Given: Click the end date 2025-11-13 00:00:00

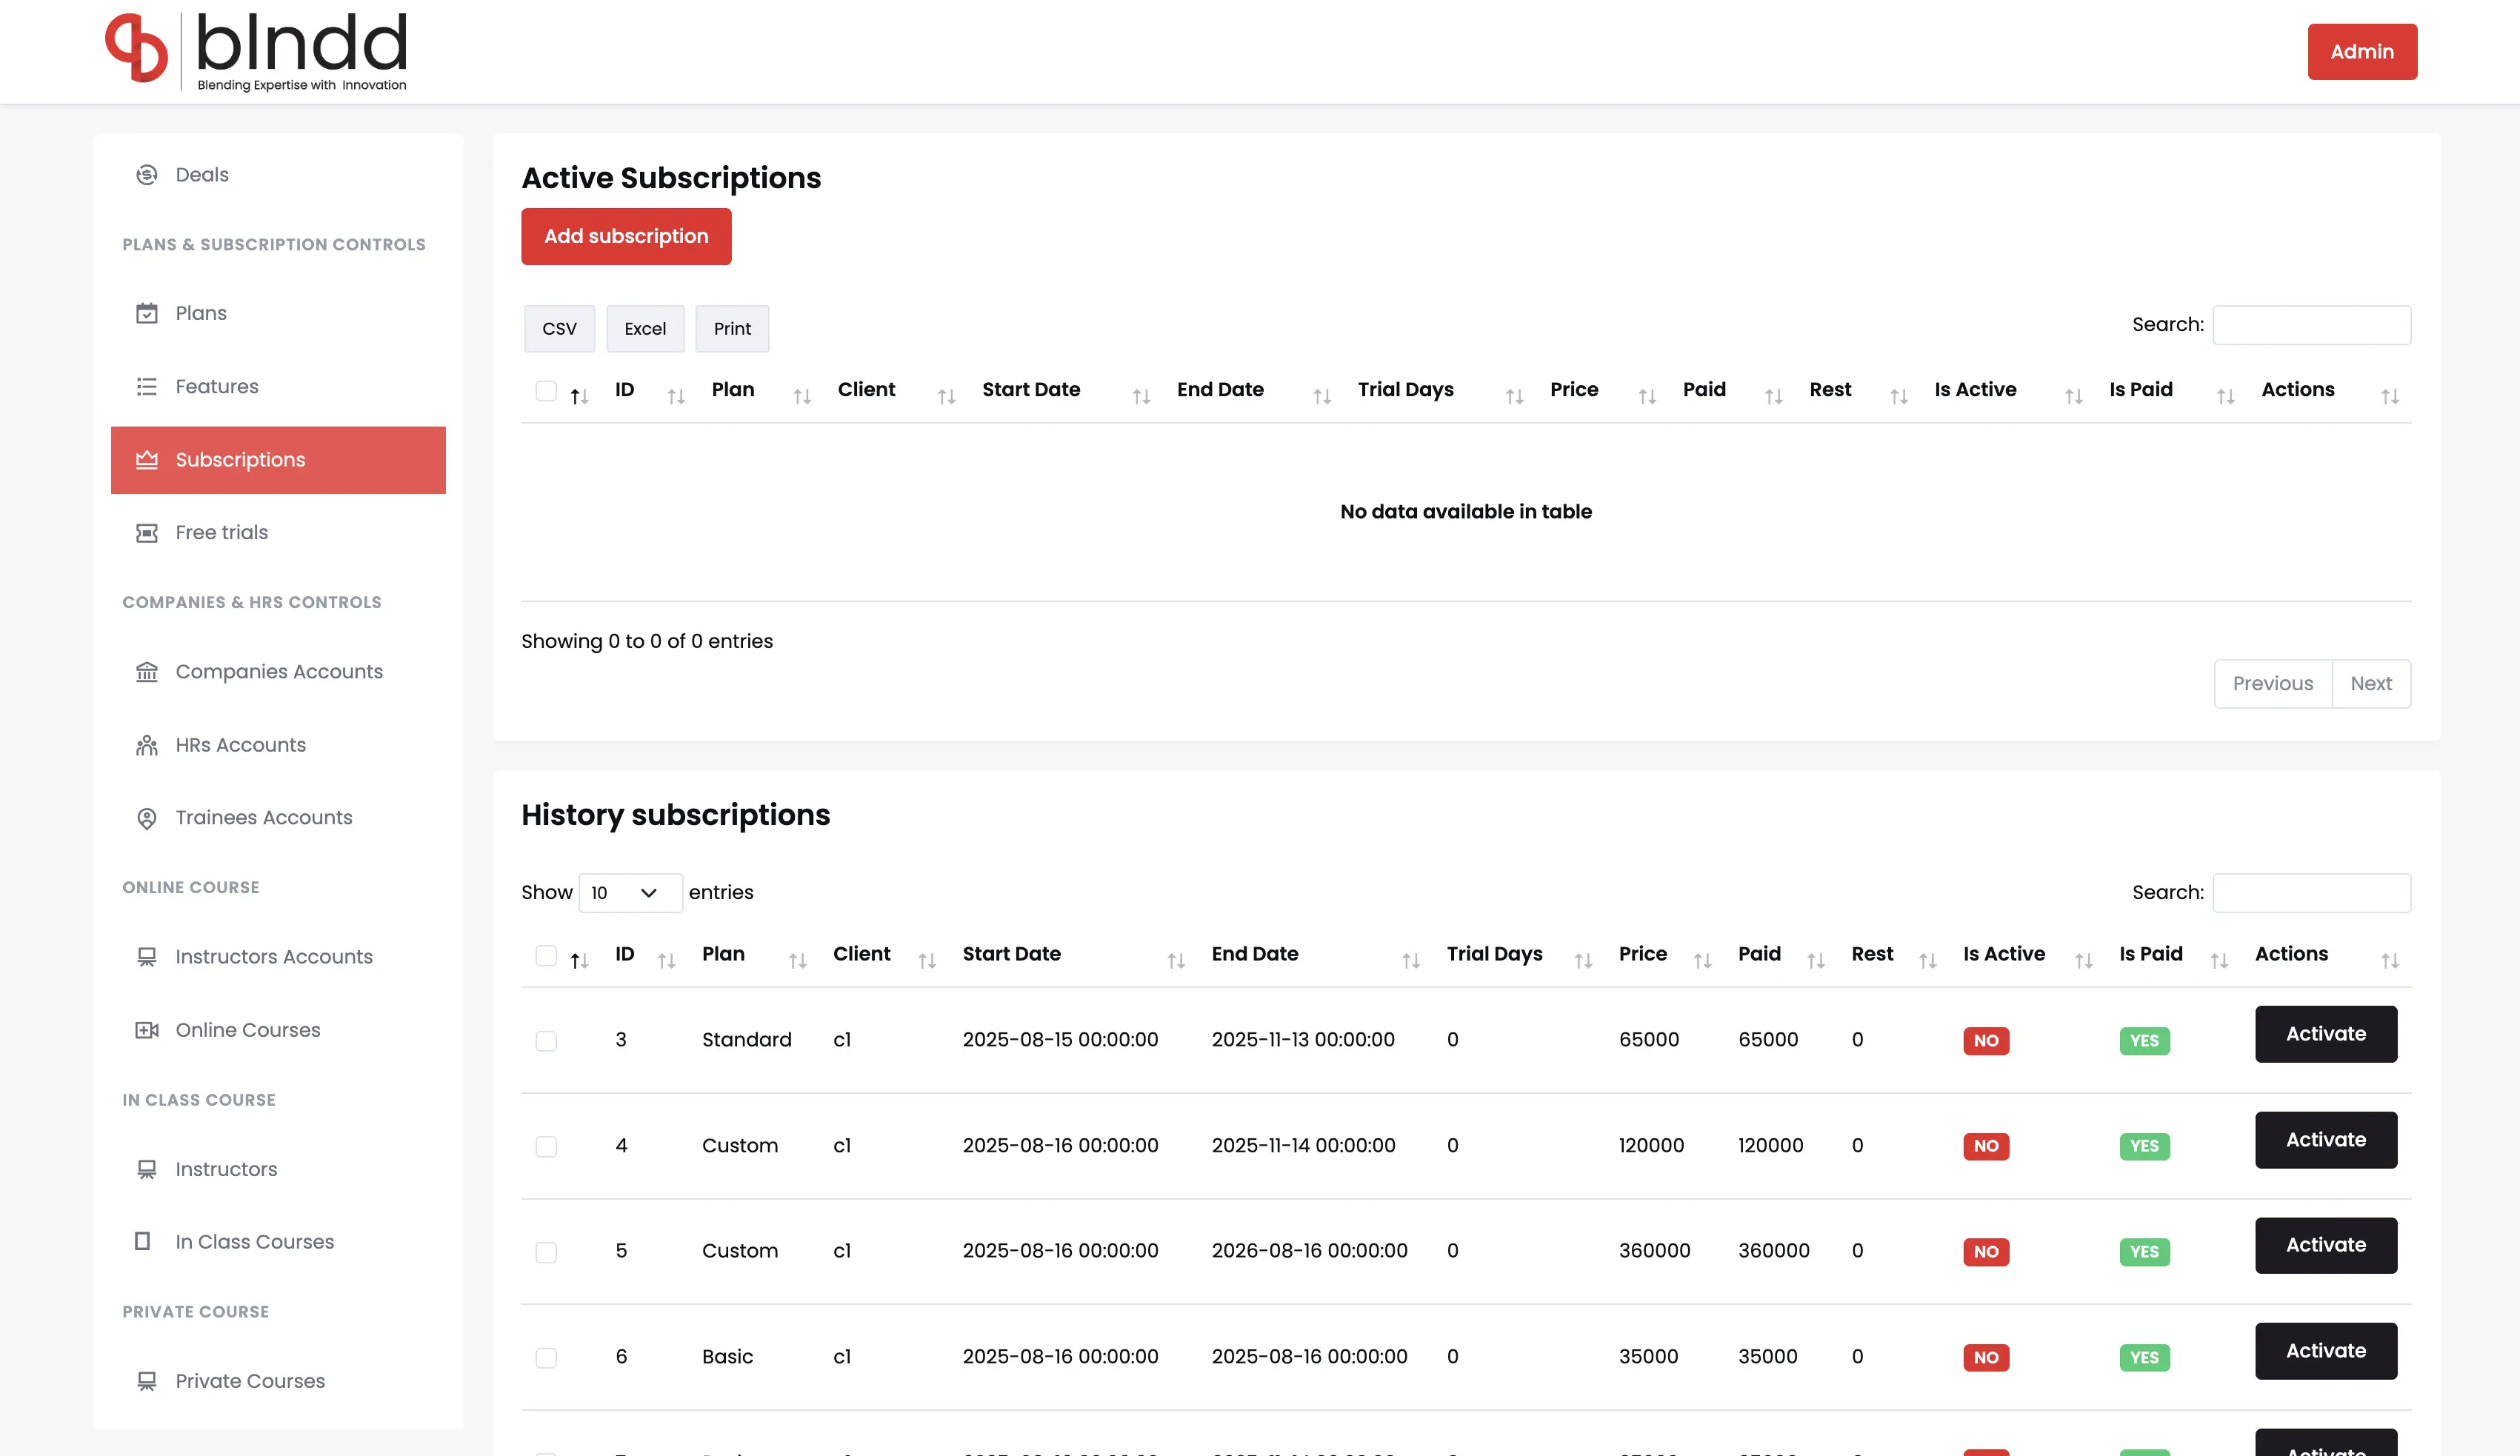Looking at the screenshot, I should coord(1303,1040).
